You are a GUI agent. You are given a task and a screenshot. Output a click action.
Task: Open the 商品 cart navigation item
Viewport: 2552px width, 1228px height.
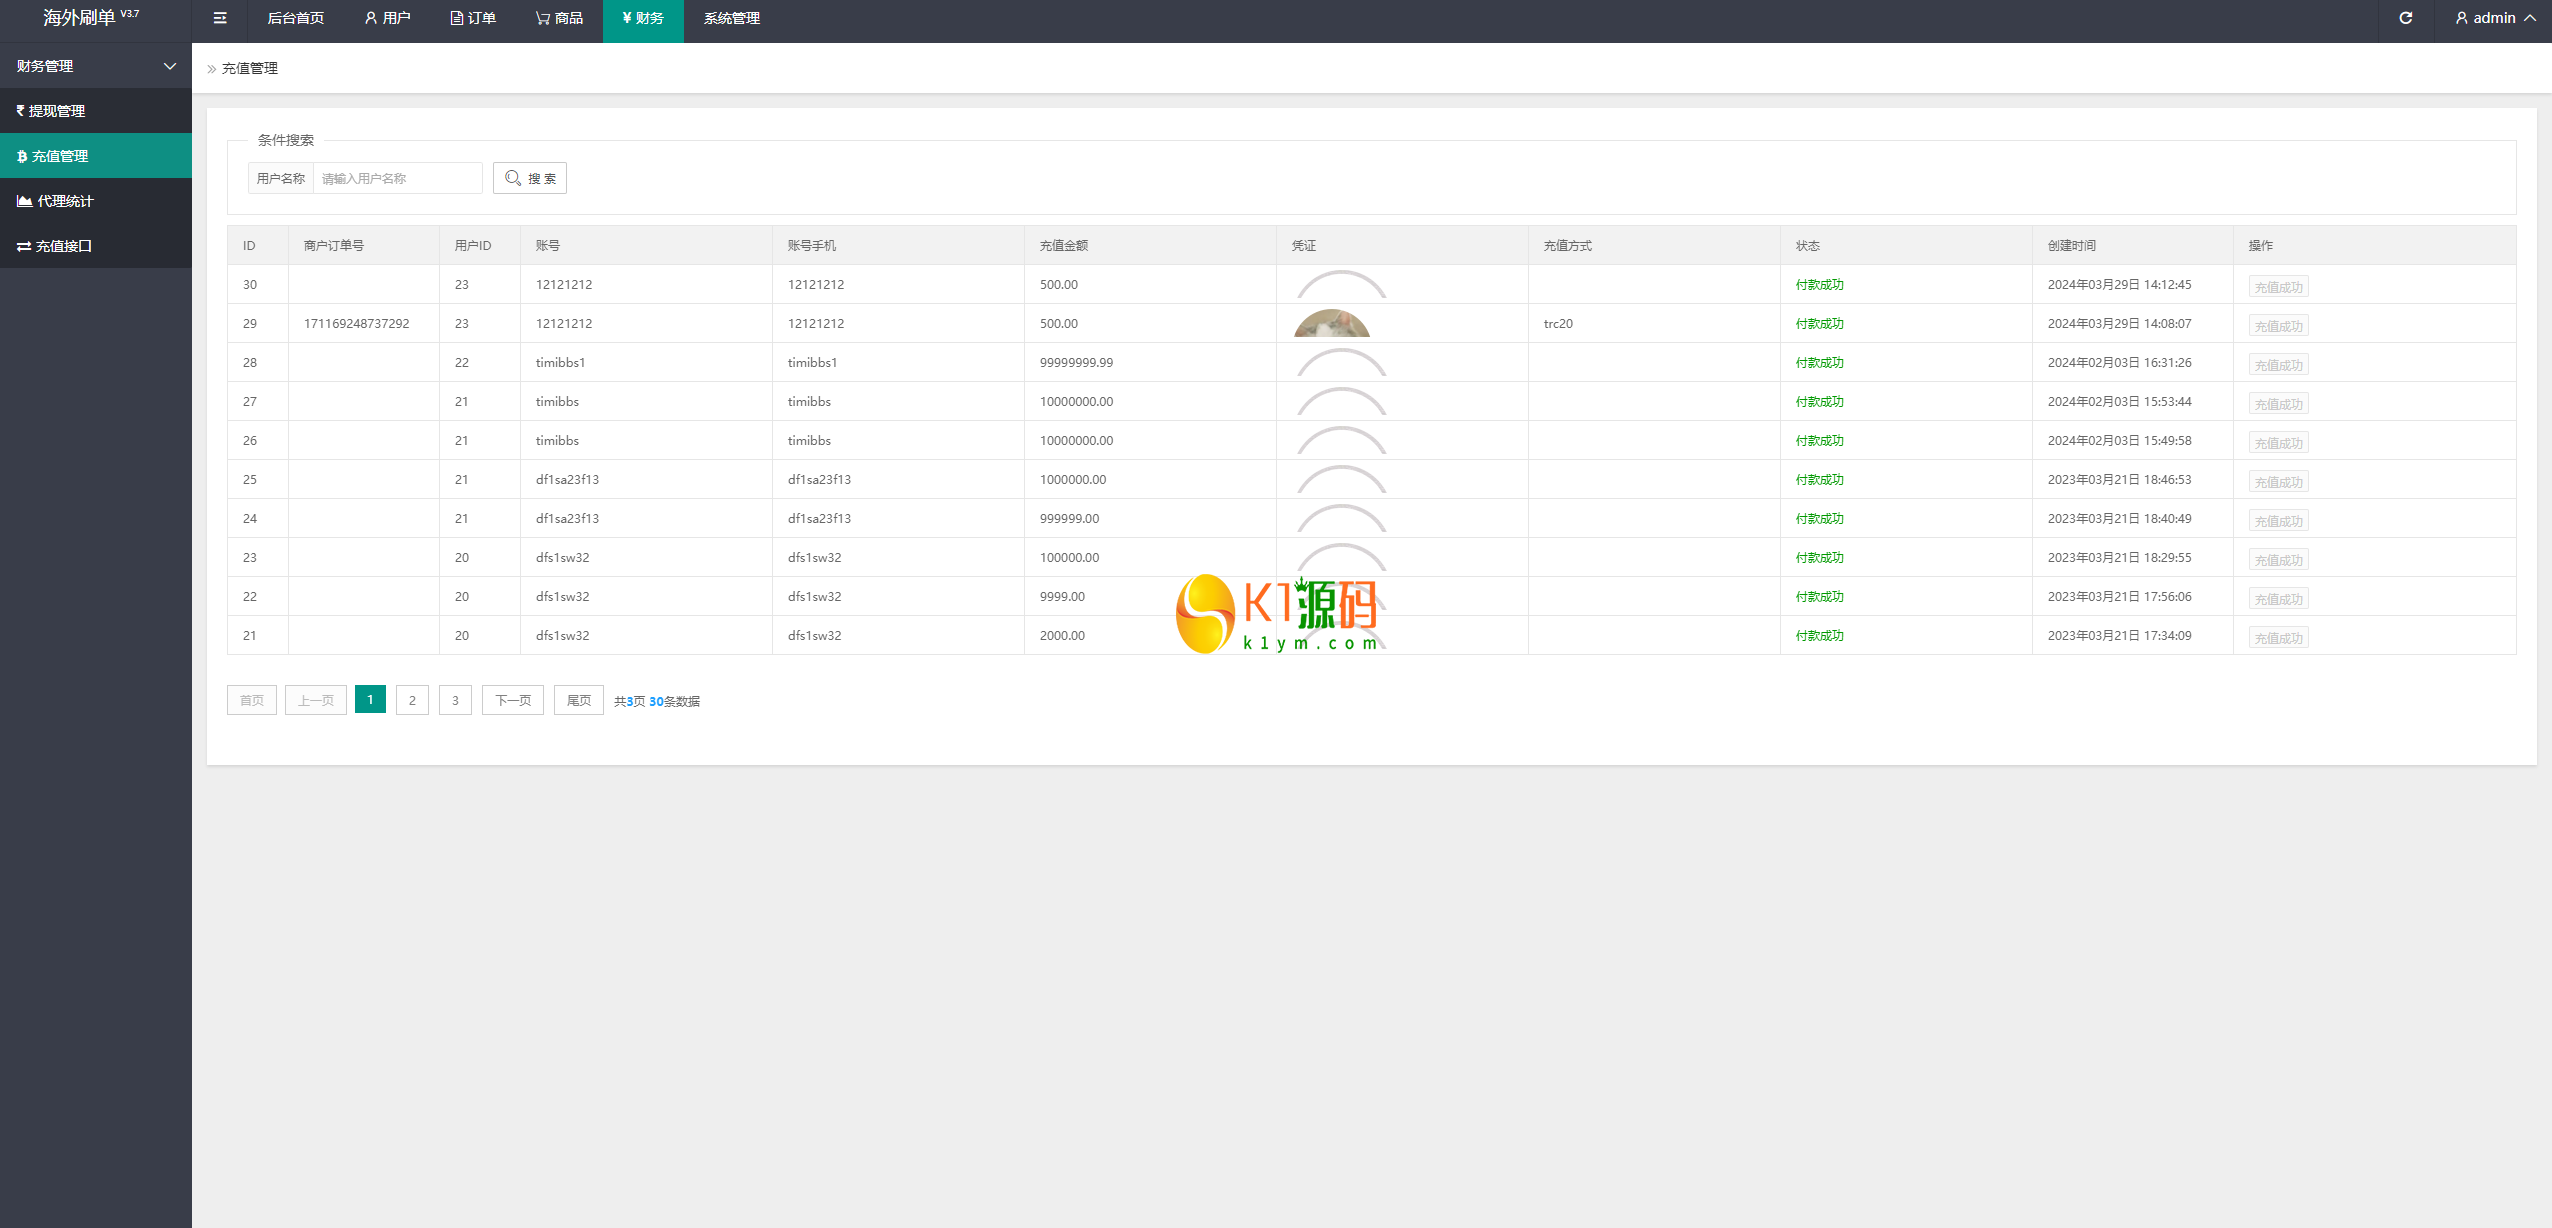559,18
